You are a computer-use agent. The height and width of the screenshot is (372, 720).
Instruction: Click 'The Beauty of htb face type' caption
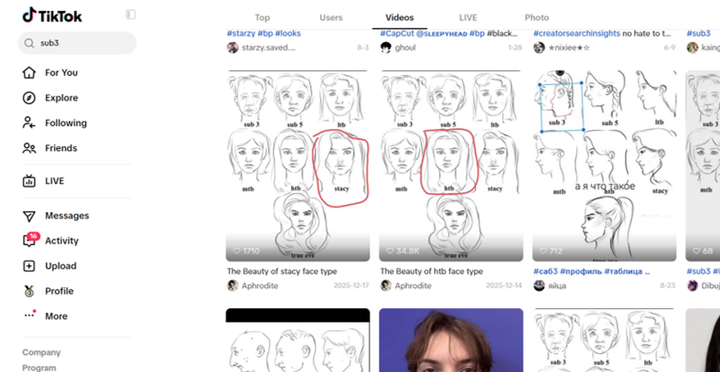pos(432,271)
